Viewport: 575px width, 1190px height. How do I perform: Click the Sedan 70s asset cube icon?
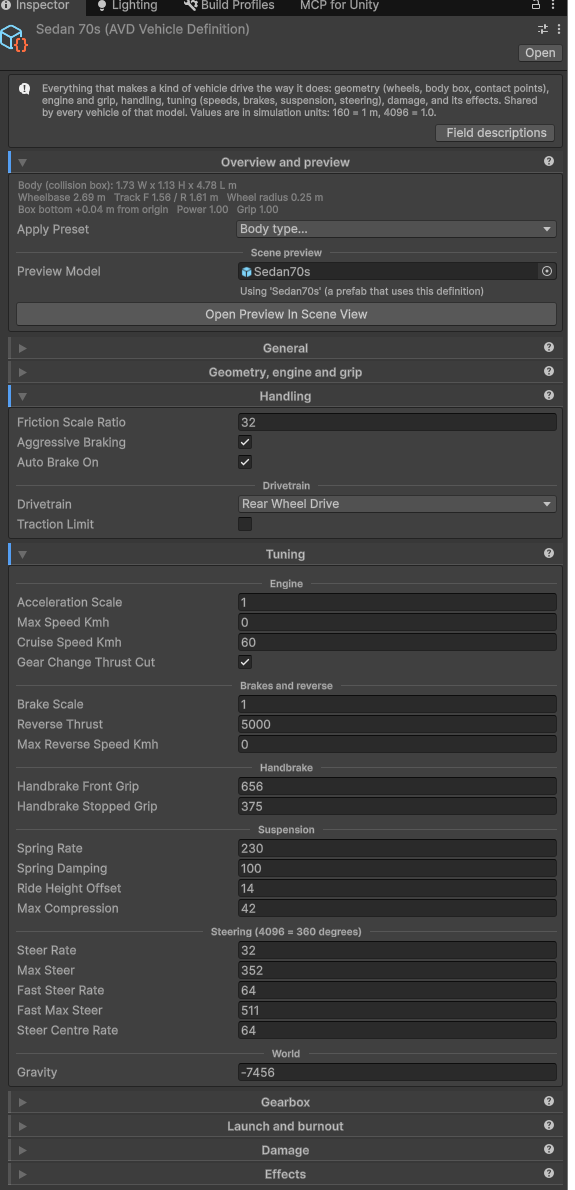click(x=14, y=38)
